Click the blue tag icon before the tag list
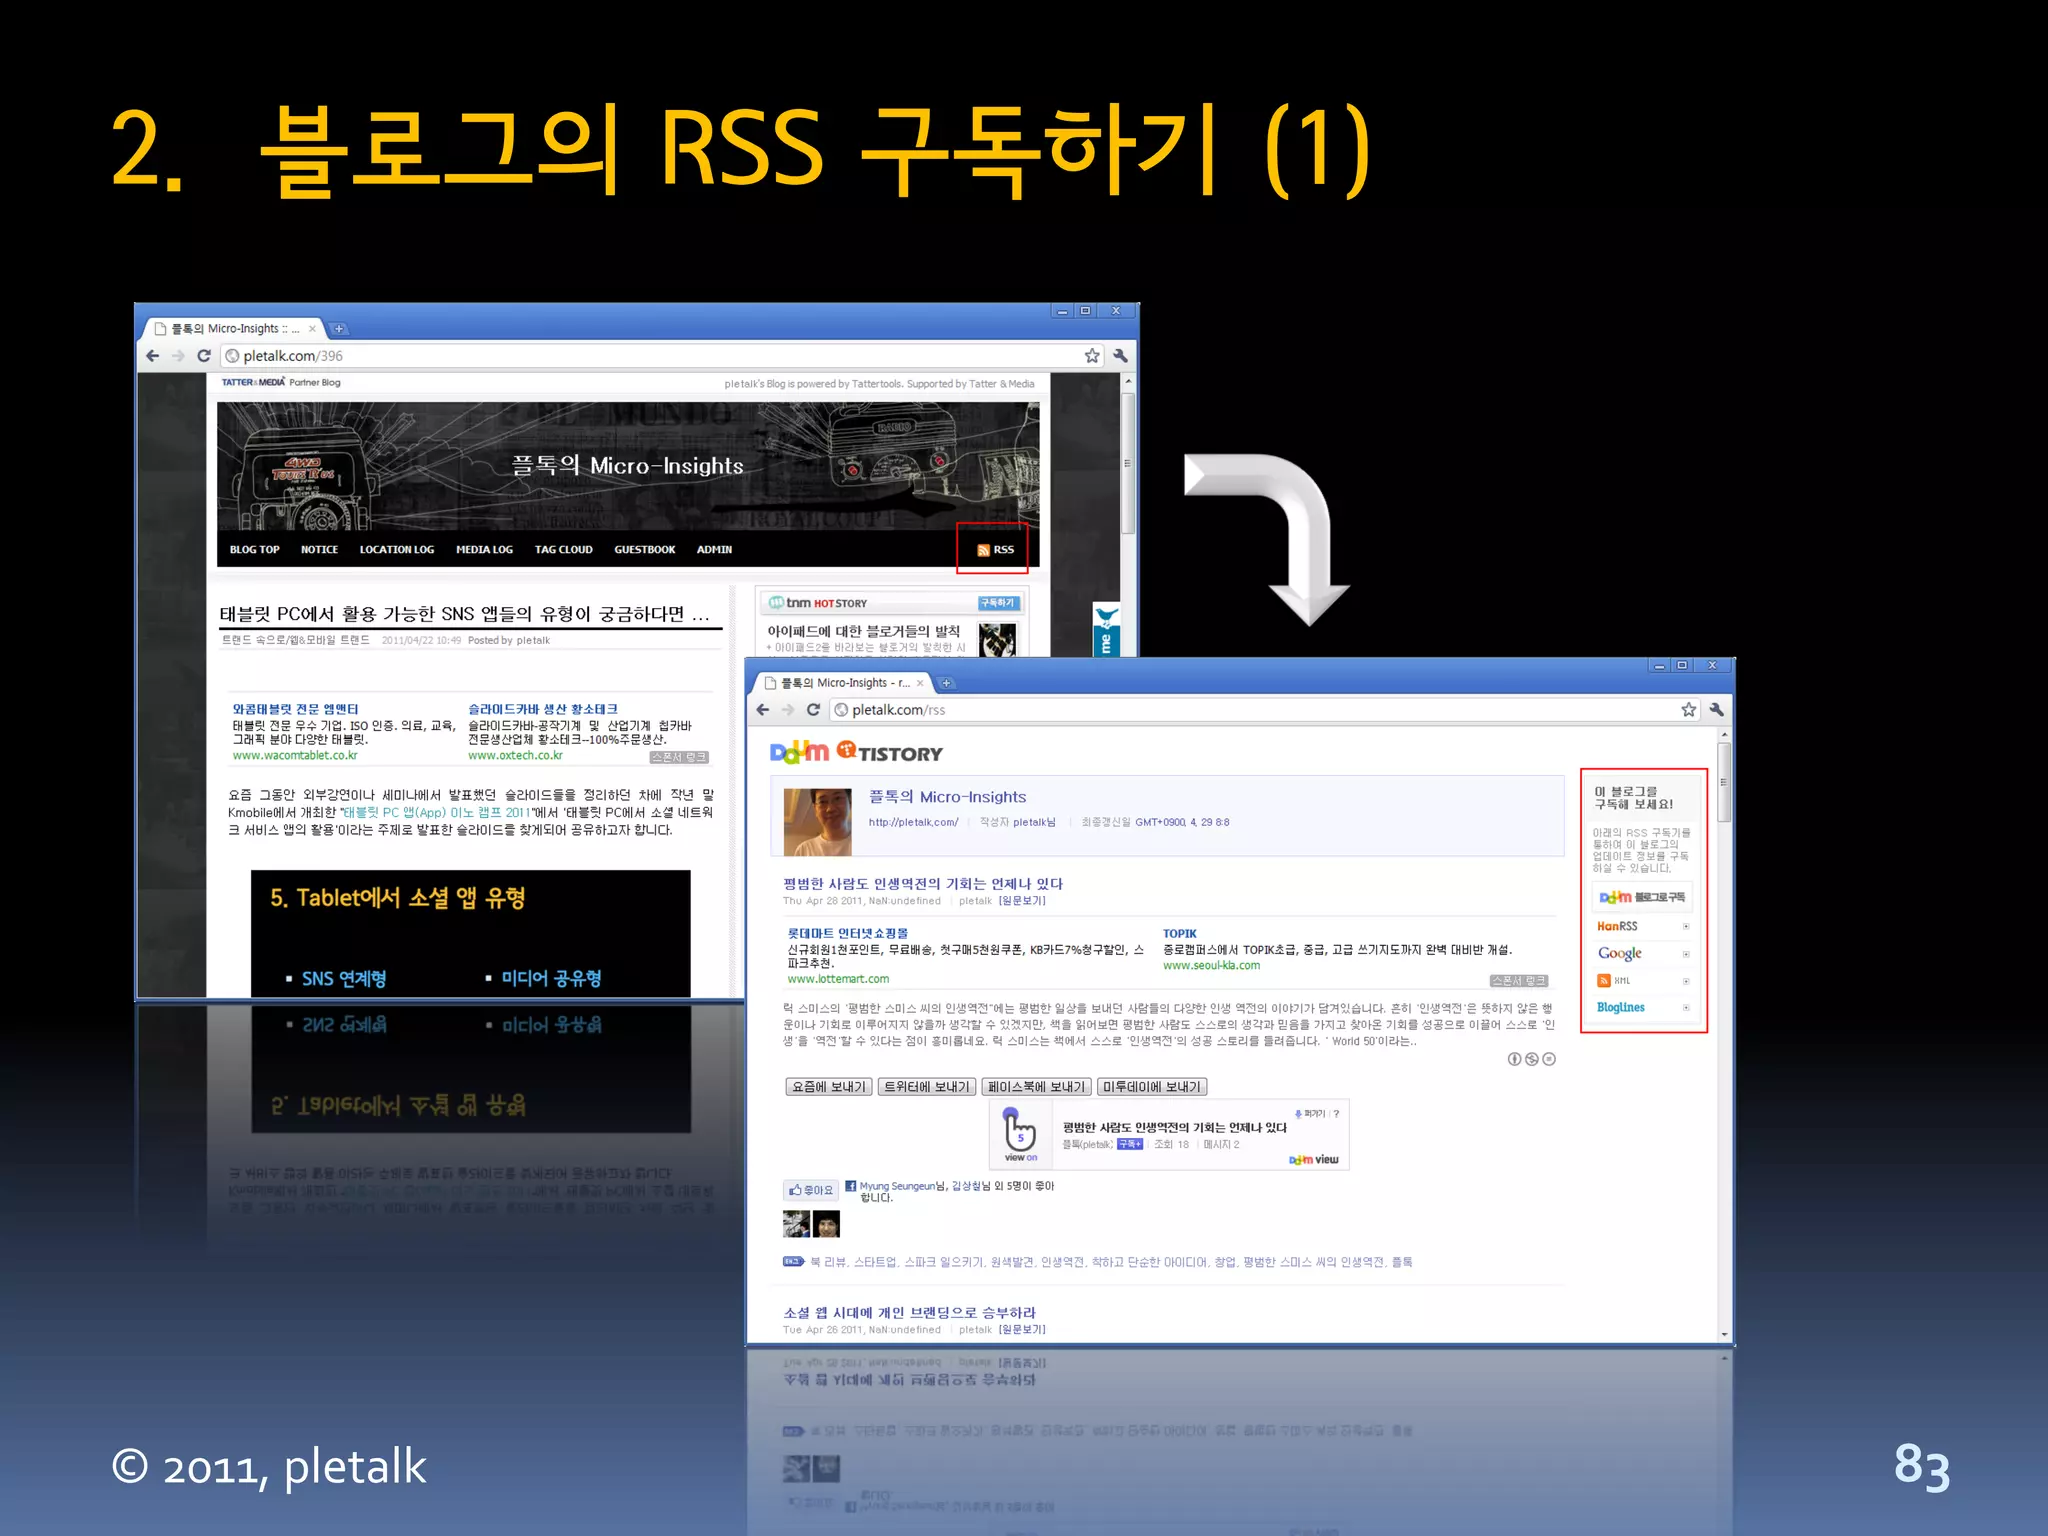The image size is (2048, 1536). click(x=794, y=1262)
